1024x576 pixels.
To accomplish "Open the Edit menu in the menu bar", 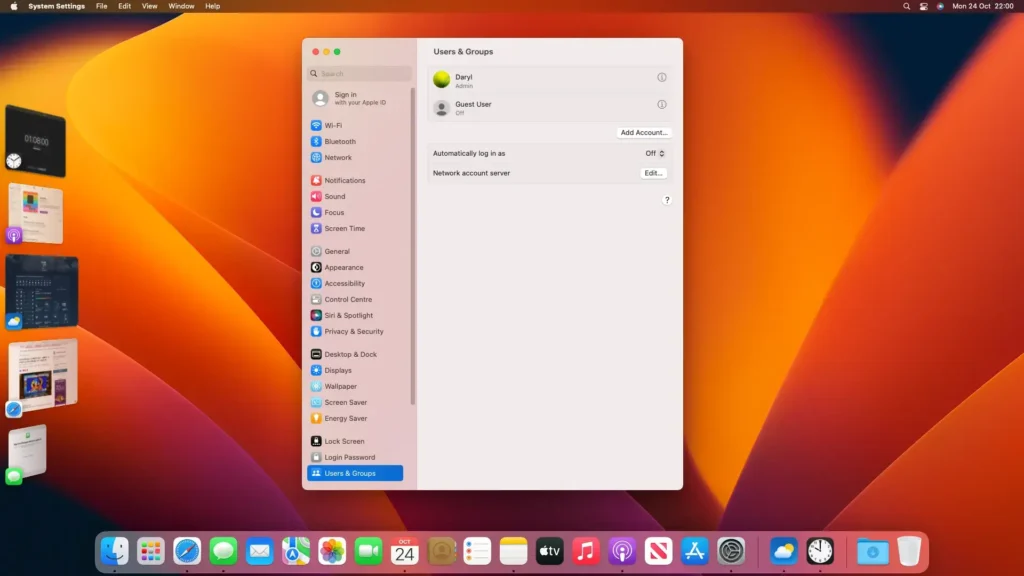I will (123, 6).
